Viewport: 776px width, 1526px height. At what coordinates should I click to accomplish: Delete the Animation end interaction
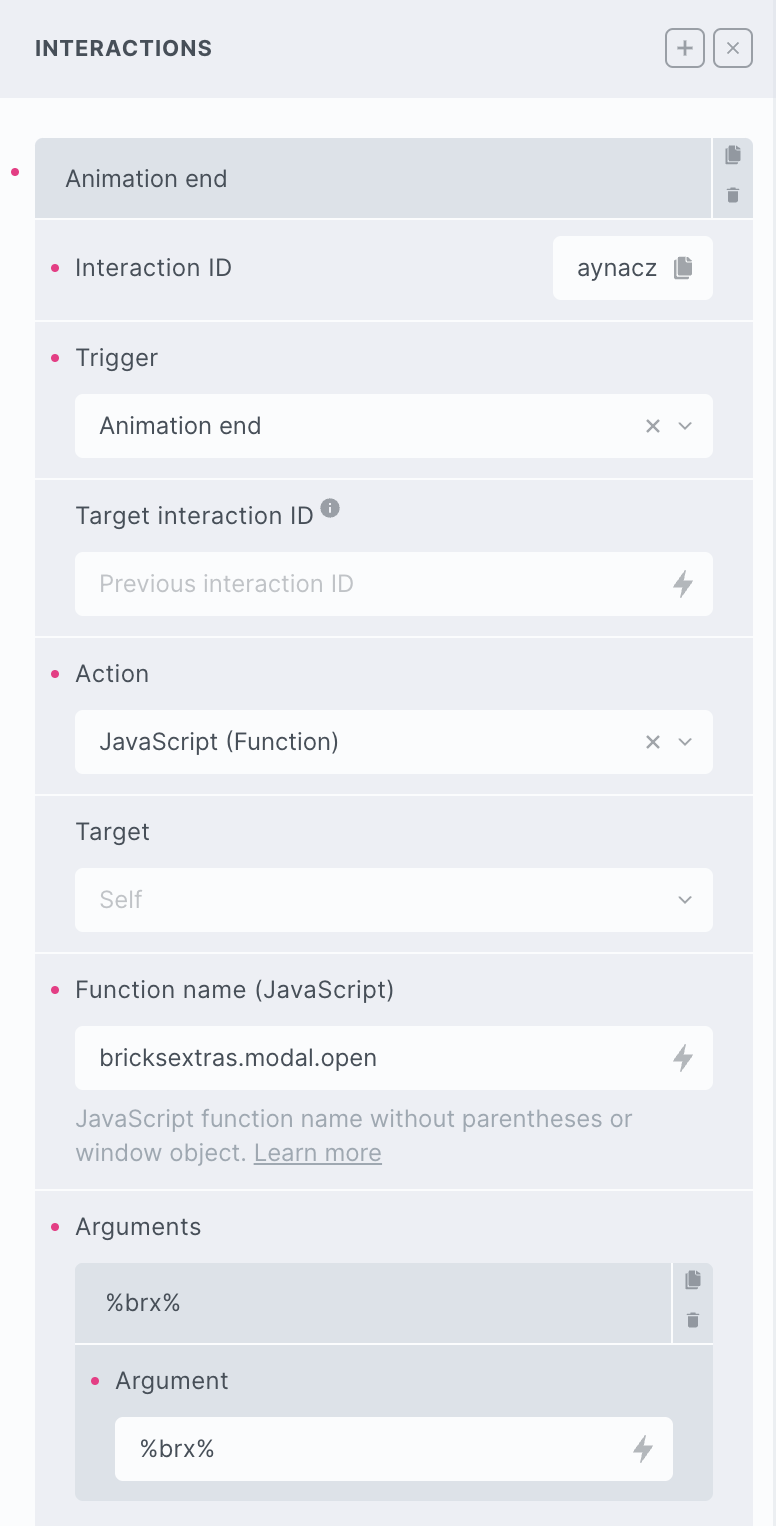(733, 196)
